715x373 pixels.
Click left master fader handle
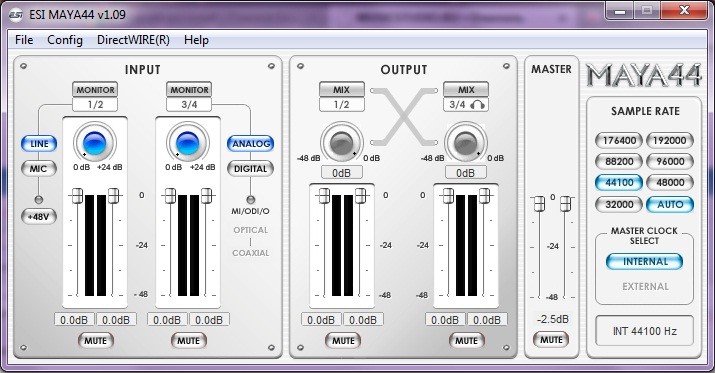[539, 203]
